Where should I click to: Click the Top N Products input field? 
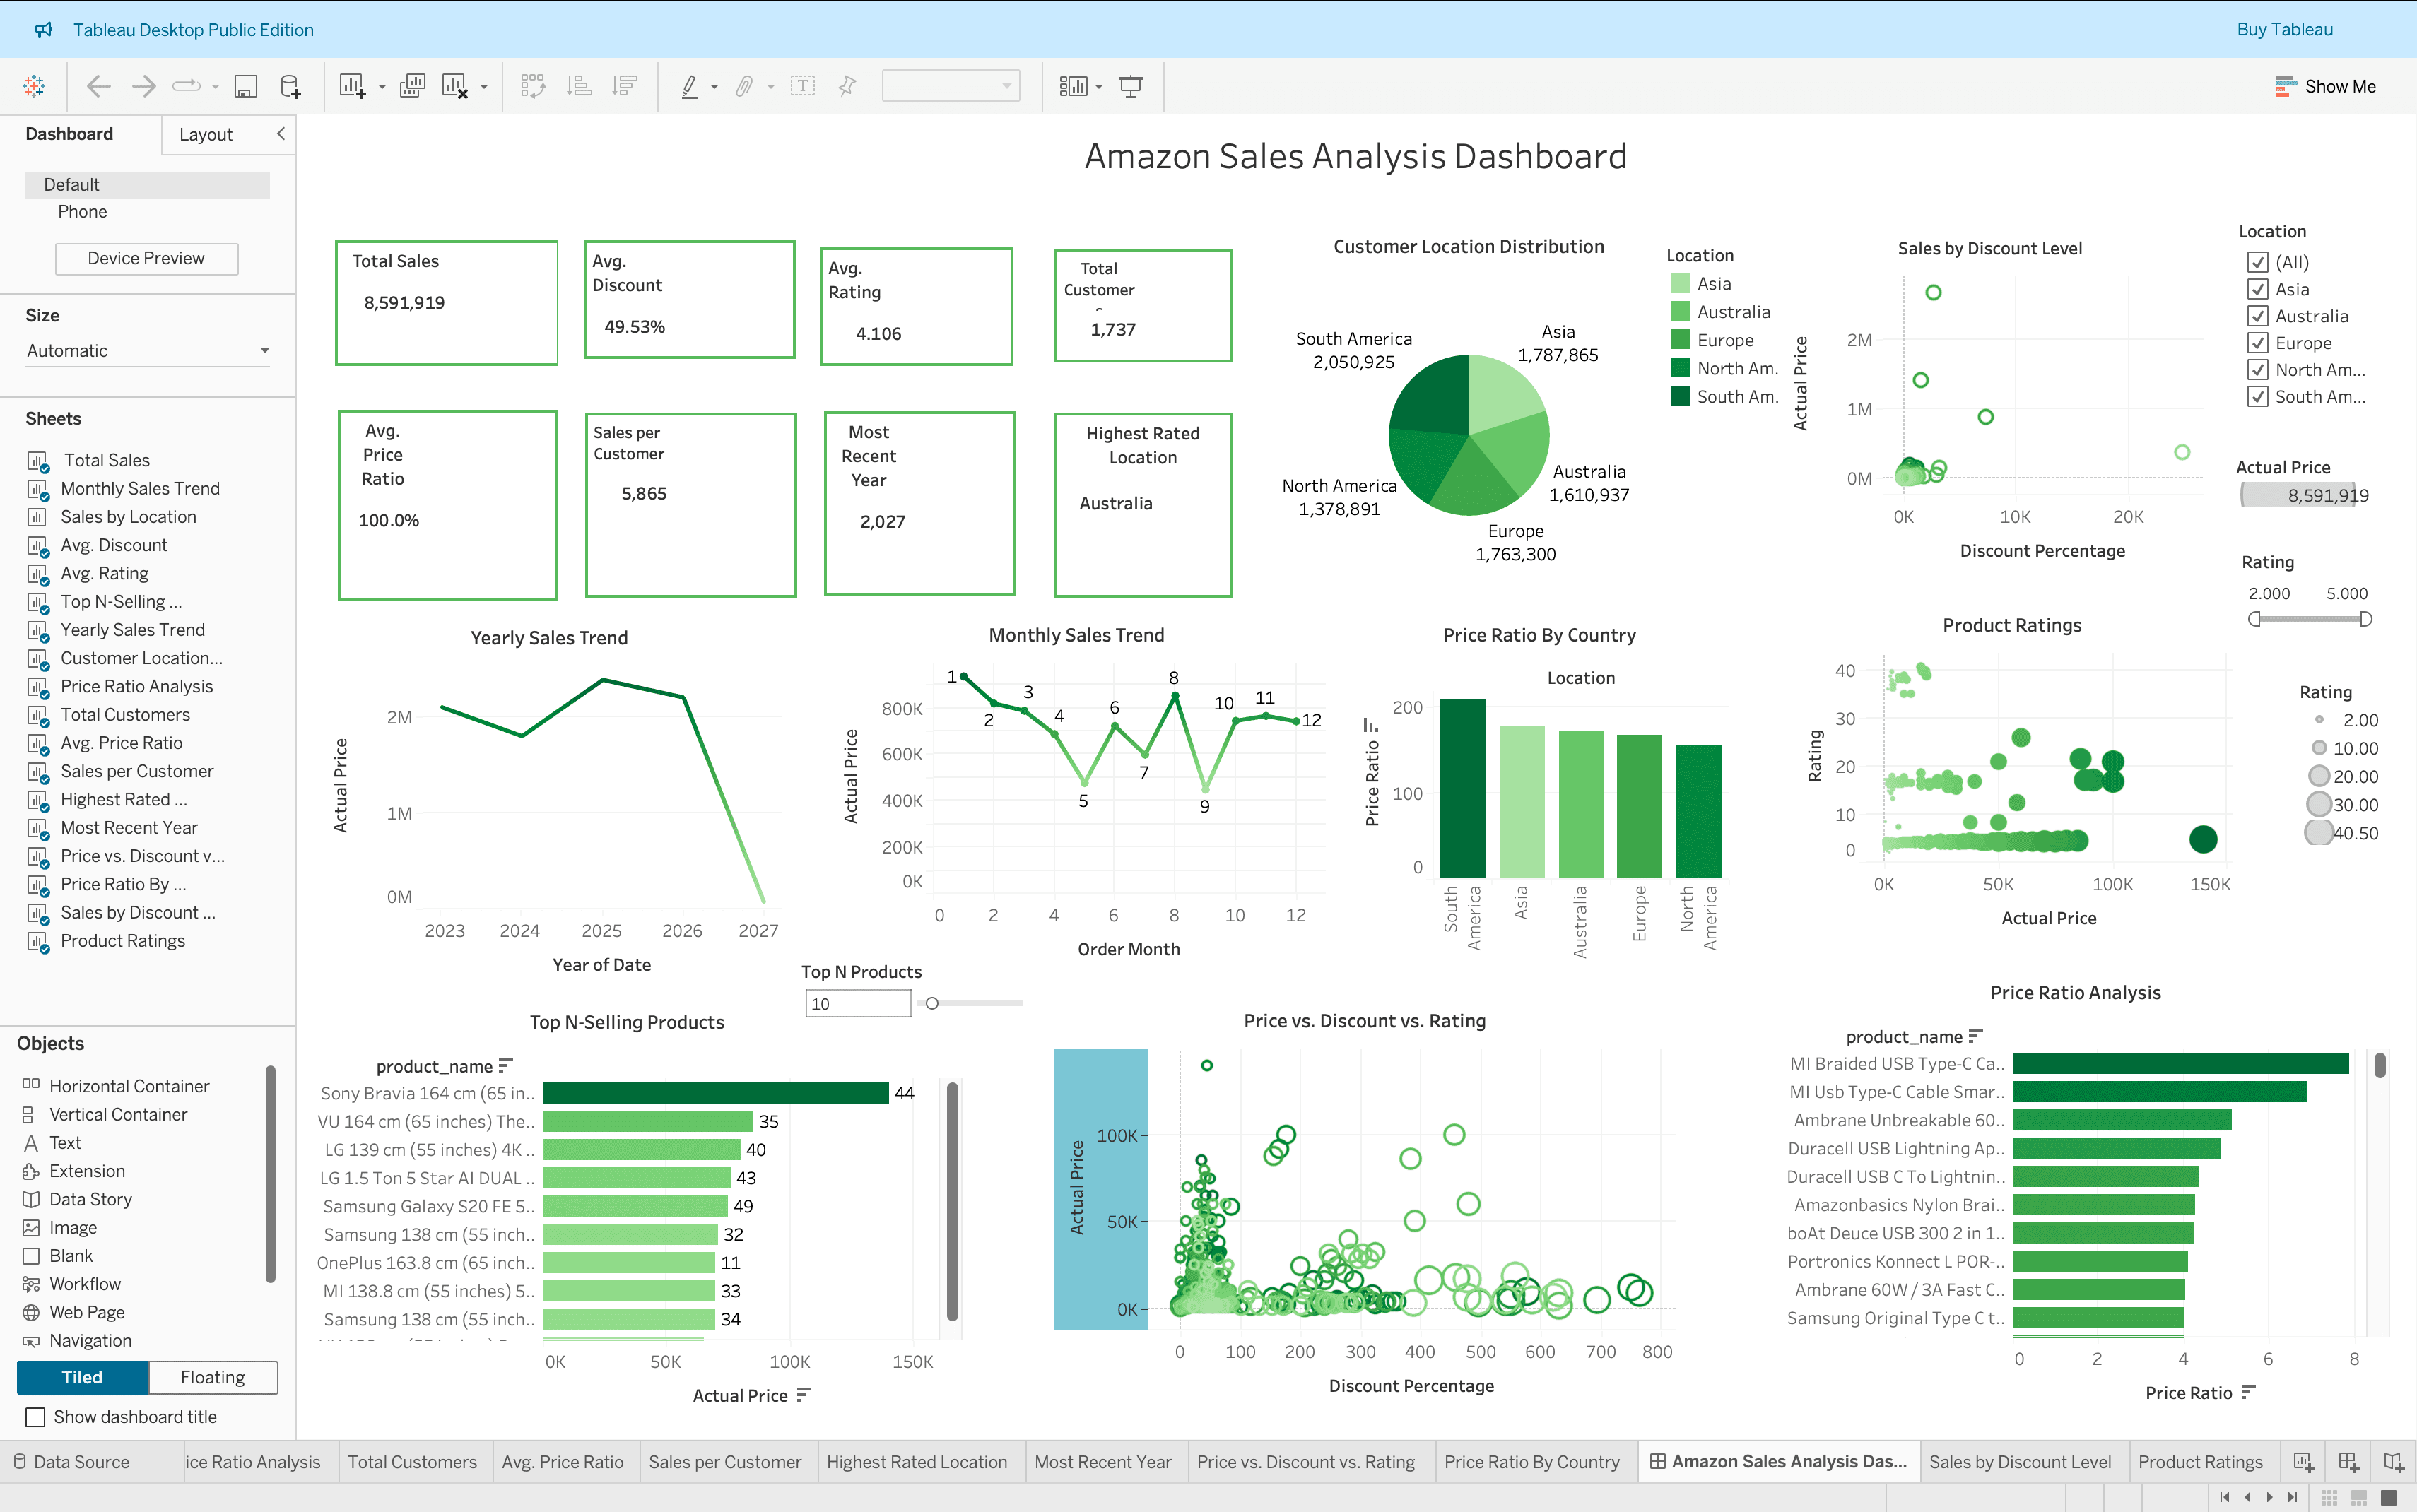click(857, 1003)
